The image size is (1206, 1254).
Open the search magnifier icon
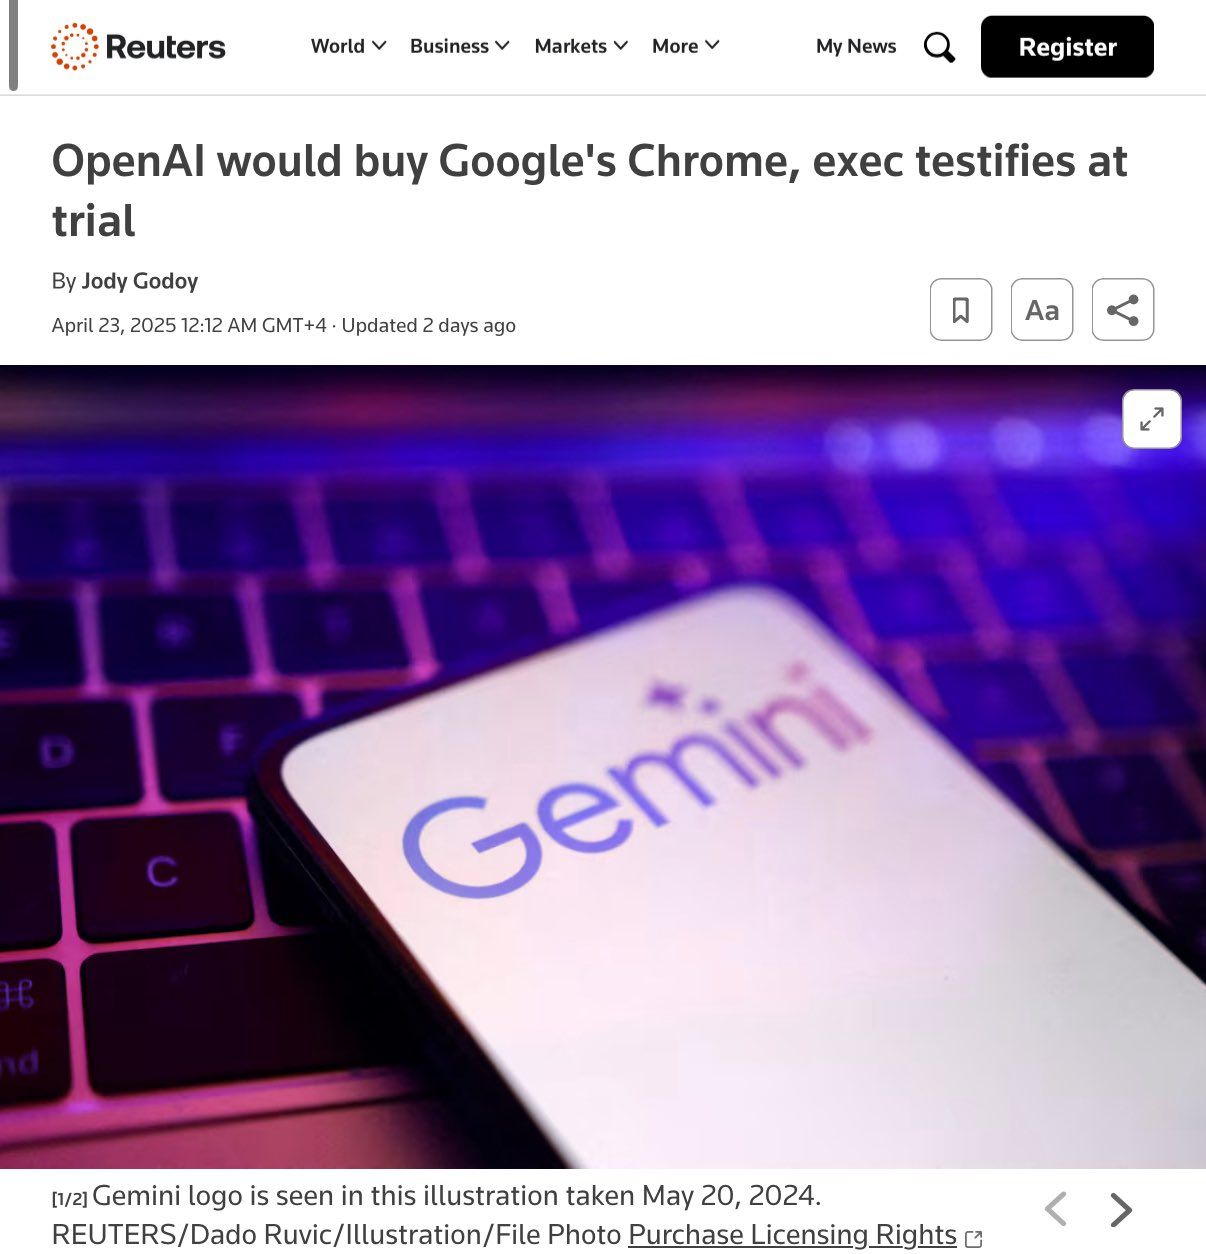tap(939, 47)
